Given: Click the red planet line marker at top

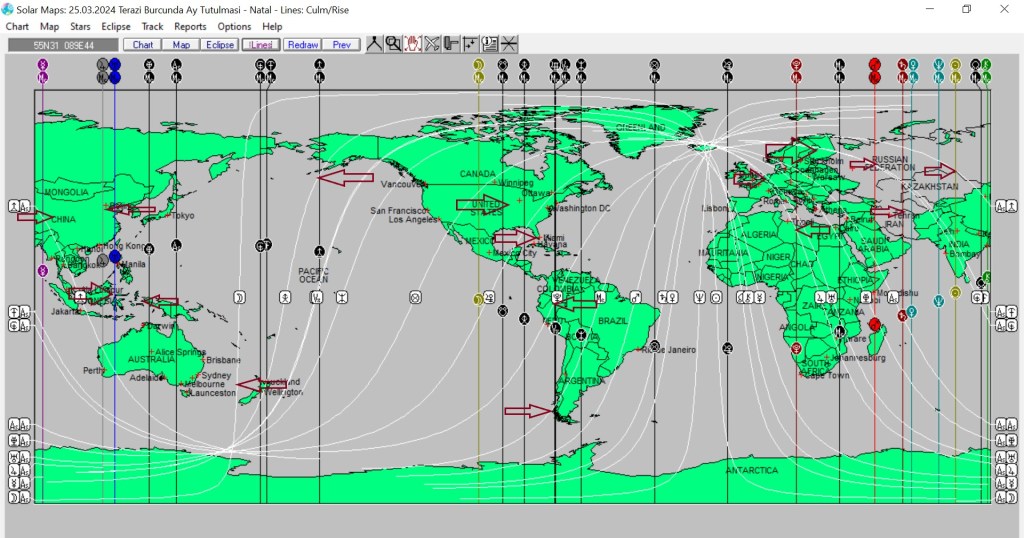Looking at the screenshot, I should [x=875, y=65].
